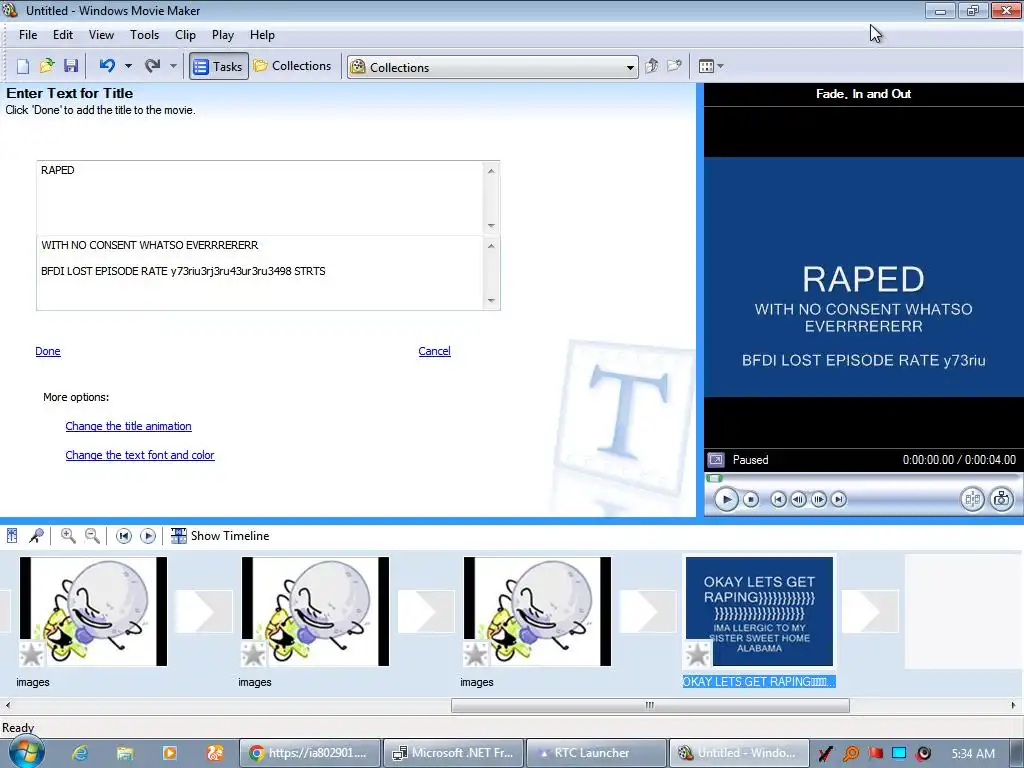Viewport: 1024px width, 768px height.
Task: Click the Rewind Storyboard icon
Action: (123, 536)
